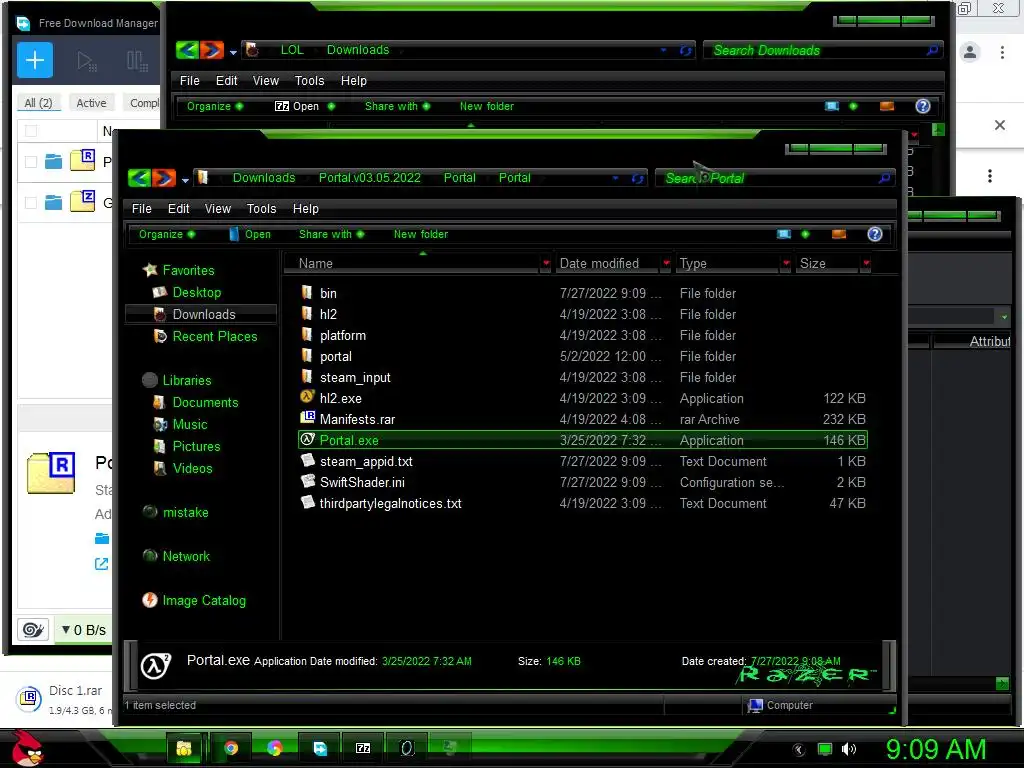Click the browser profile avatar icon
The image size is (1024, 768).
(x=970, y=52)
